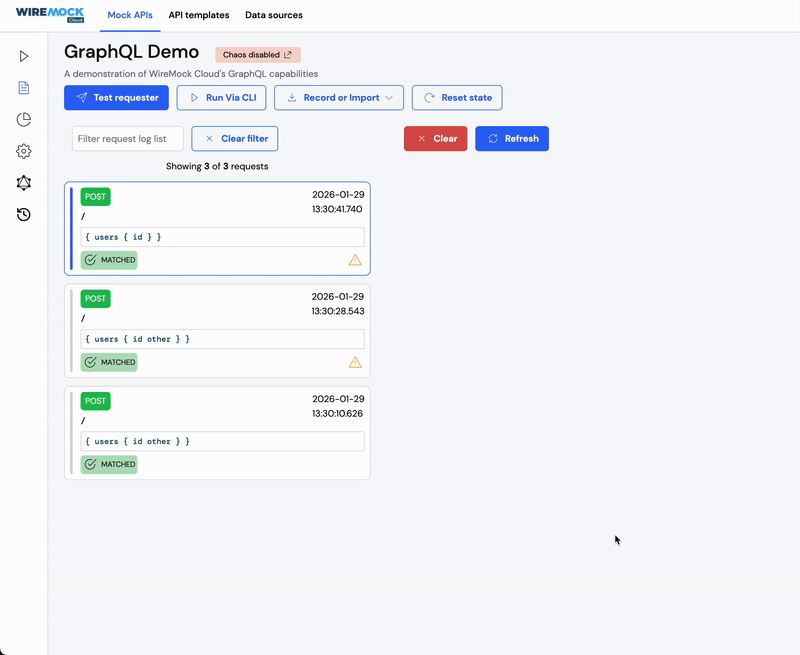Click the filter request log list field
The width and height of the screenshot is (800, 655).
coord(127,138)
